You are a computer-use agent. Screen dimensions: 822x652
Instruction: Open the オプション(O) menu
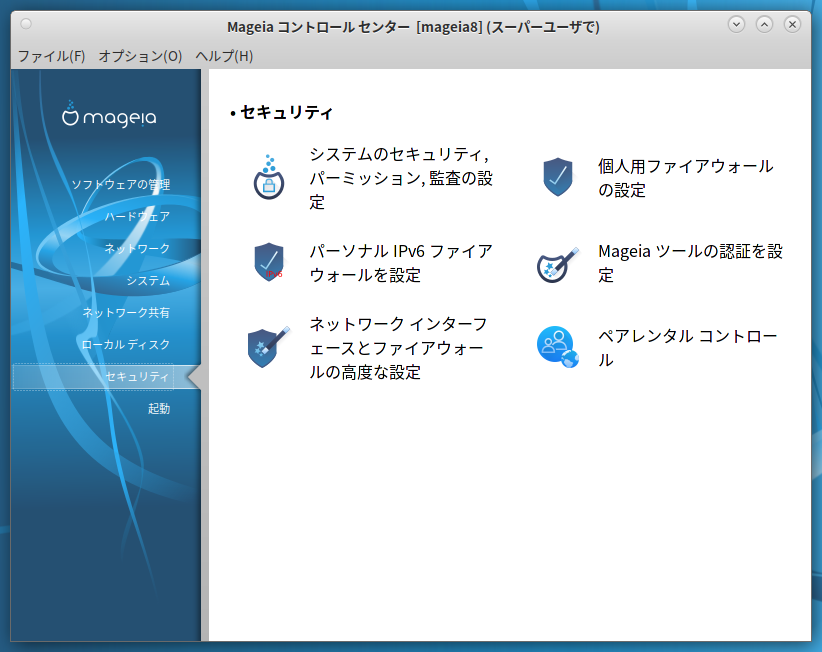(x=140, y=56)
